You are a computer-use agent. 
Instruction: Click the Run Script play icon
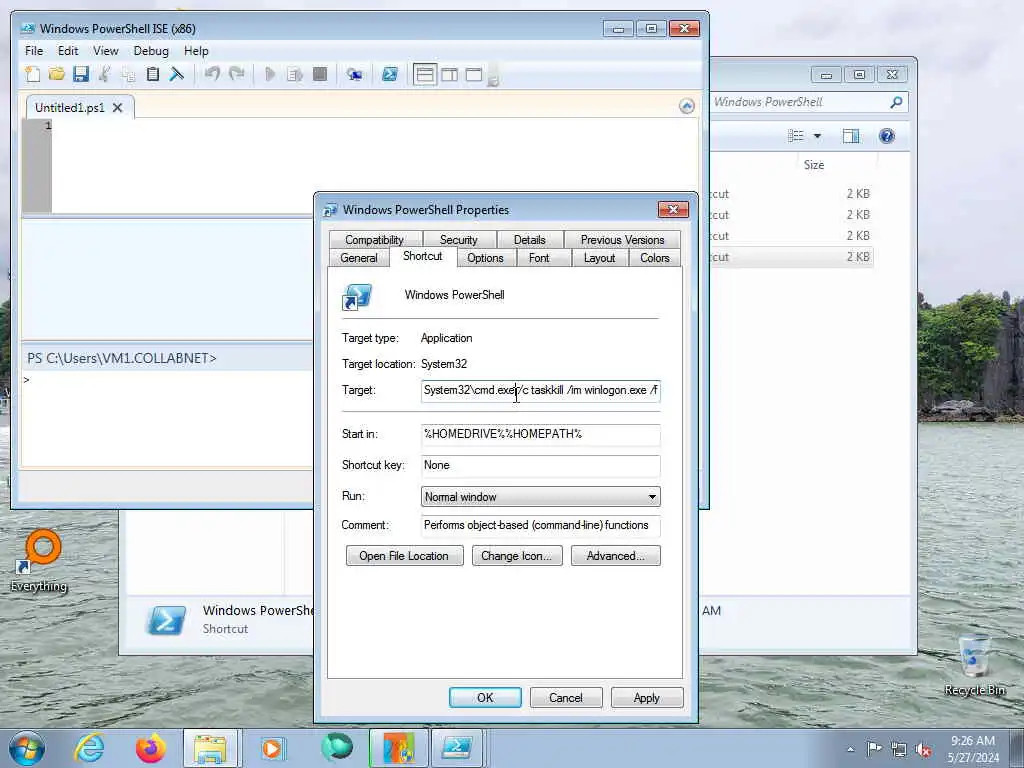pos(270,74)
